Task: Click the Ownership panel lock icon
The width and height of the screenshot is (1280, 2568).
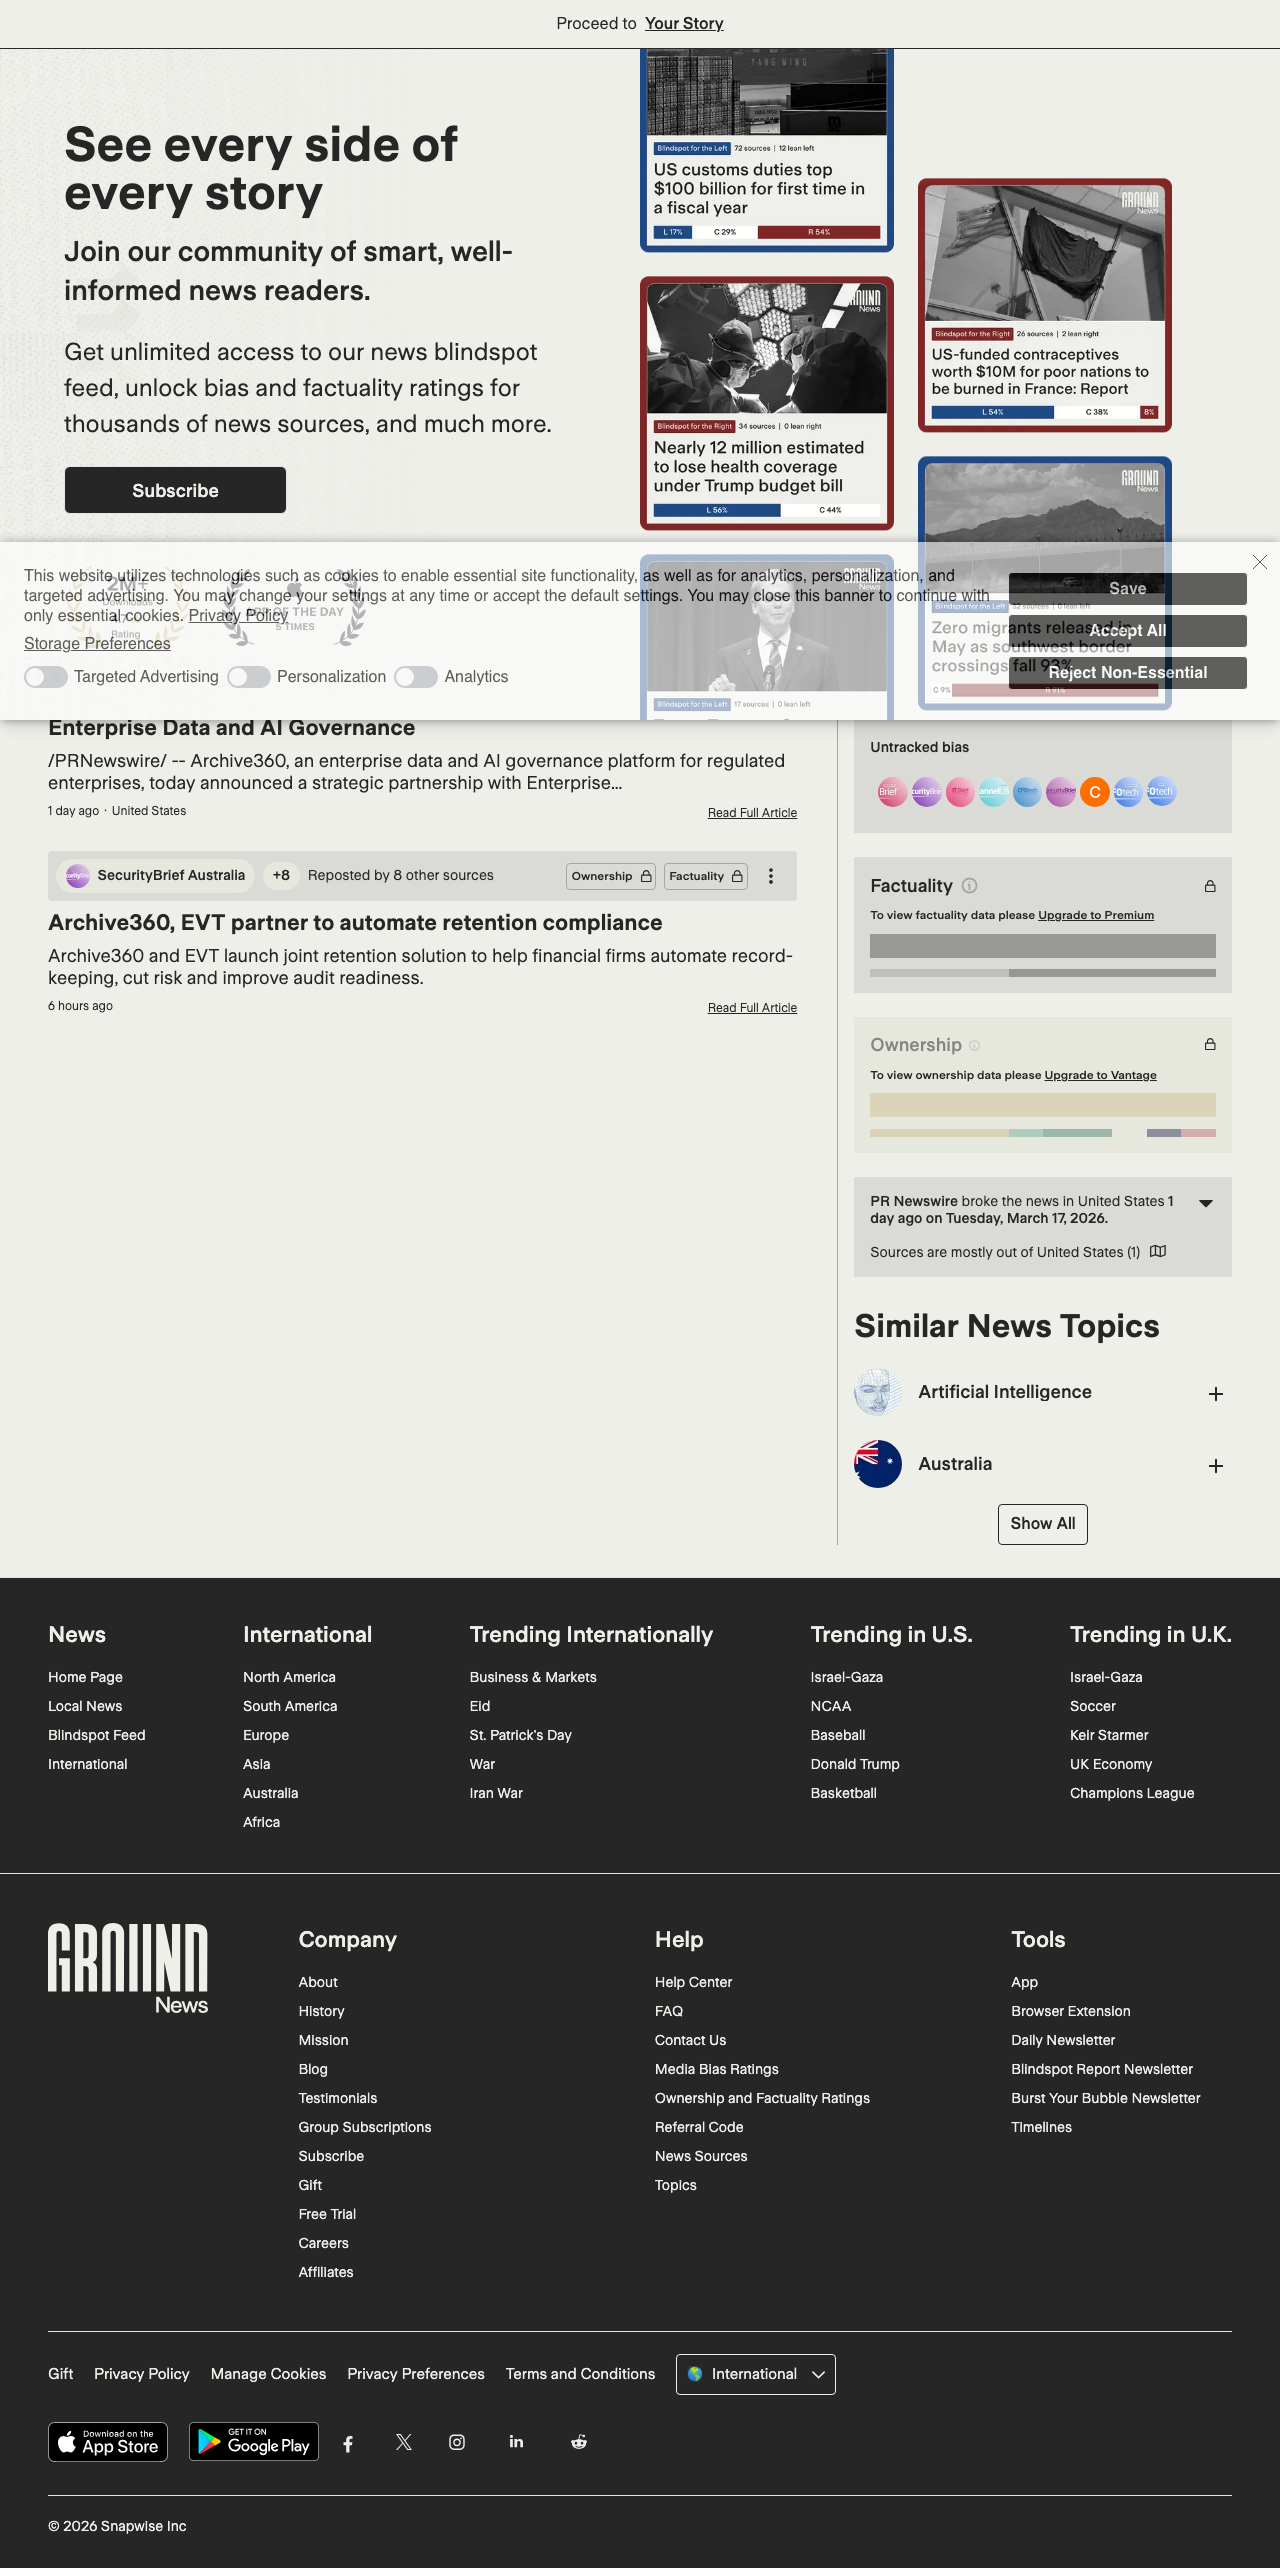Action: pyautogui.click(x=1210, y=1044)
